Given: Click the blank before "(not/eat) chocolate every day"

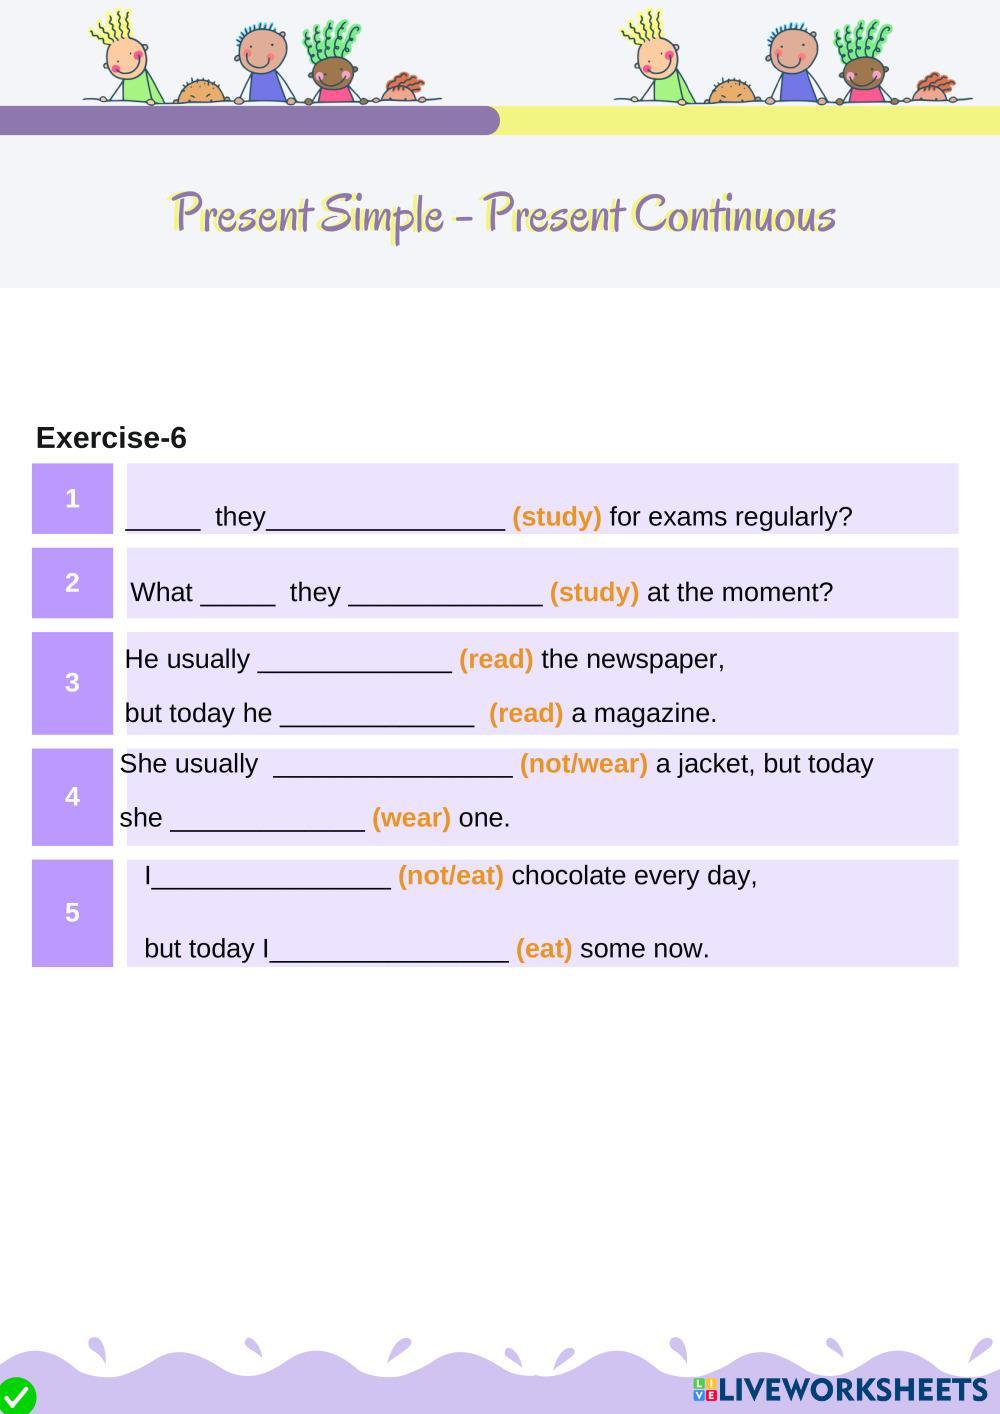Looking at the screenshot, I should (x=270, y=876).
